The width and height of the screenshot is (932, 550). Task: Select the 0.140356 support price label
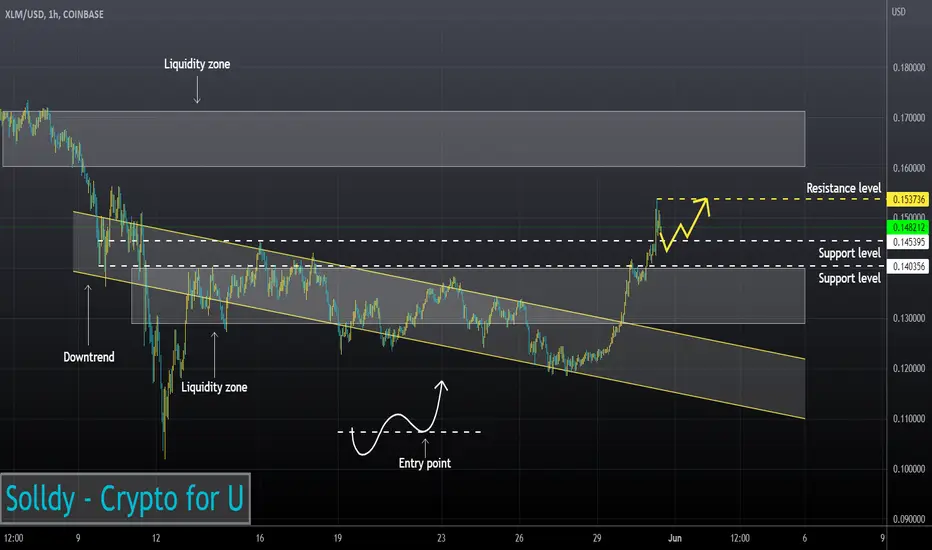(x=908, y=266)
